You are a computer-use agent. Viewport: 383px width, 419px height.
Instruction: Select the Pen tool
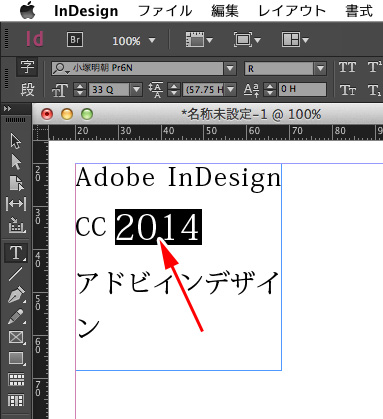pos(16,295)
